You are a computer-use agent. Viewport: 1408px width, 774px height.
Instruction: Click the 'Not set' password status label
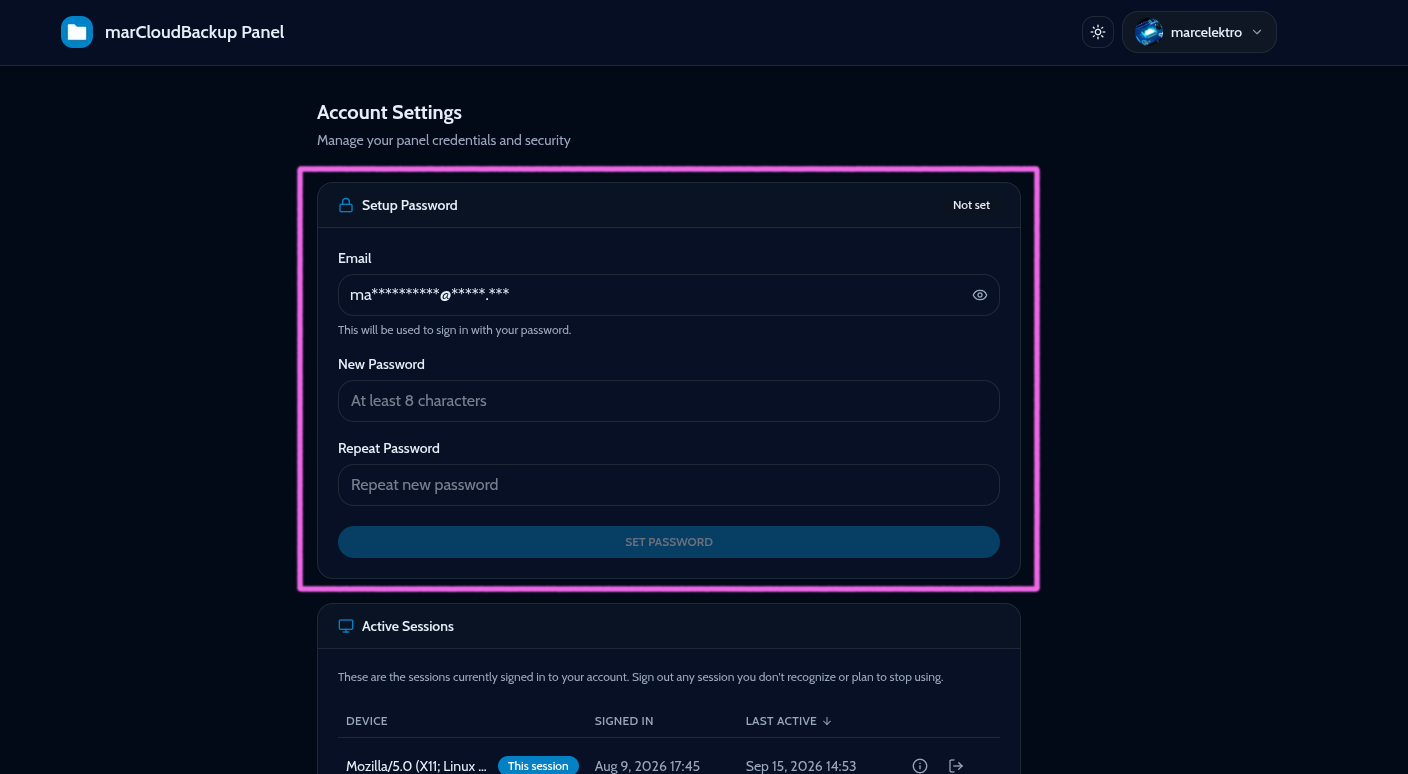971,205
